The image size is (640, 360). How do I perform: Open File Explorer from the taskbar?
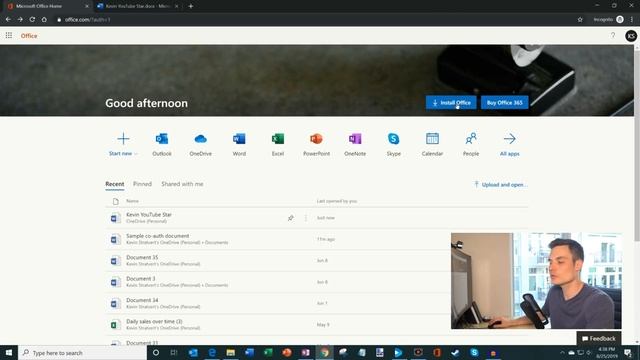coord(231,353)
